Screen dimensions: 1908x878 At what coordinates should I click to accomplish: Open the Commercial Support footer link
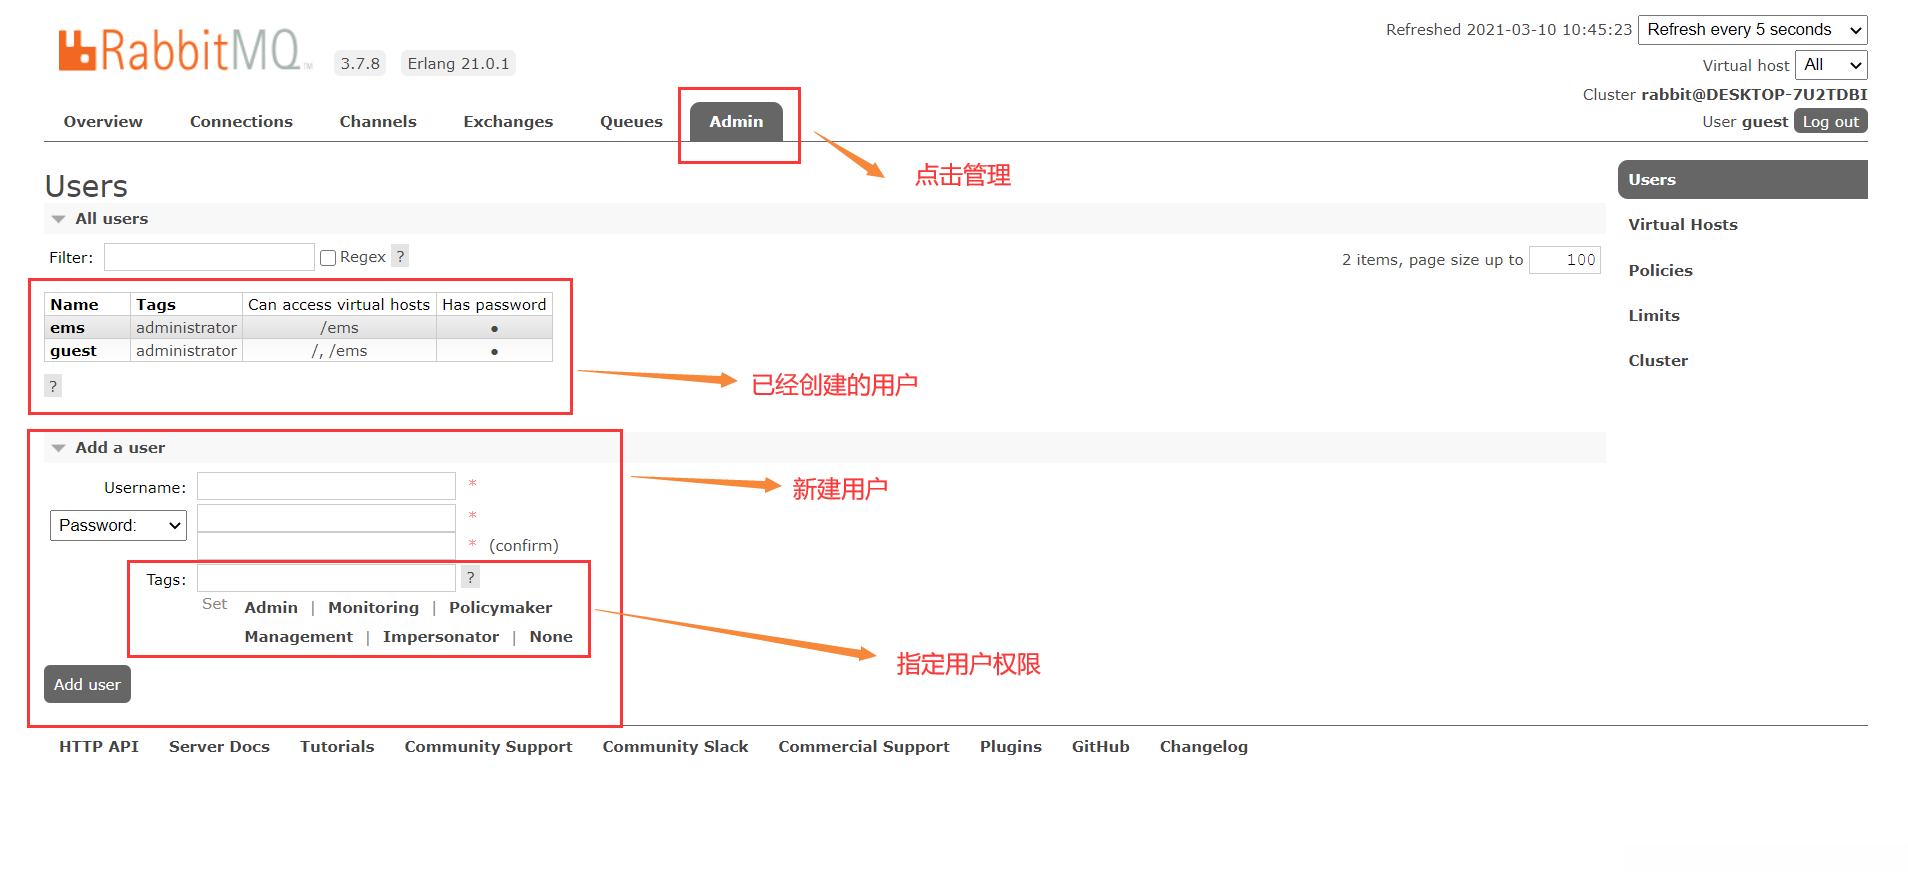[x=864, y=747]
